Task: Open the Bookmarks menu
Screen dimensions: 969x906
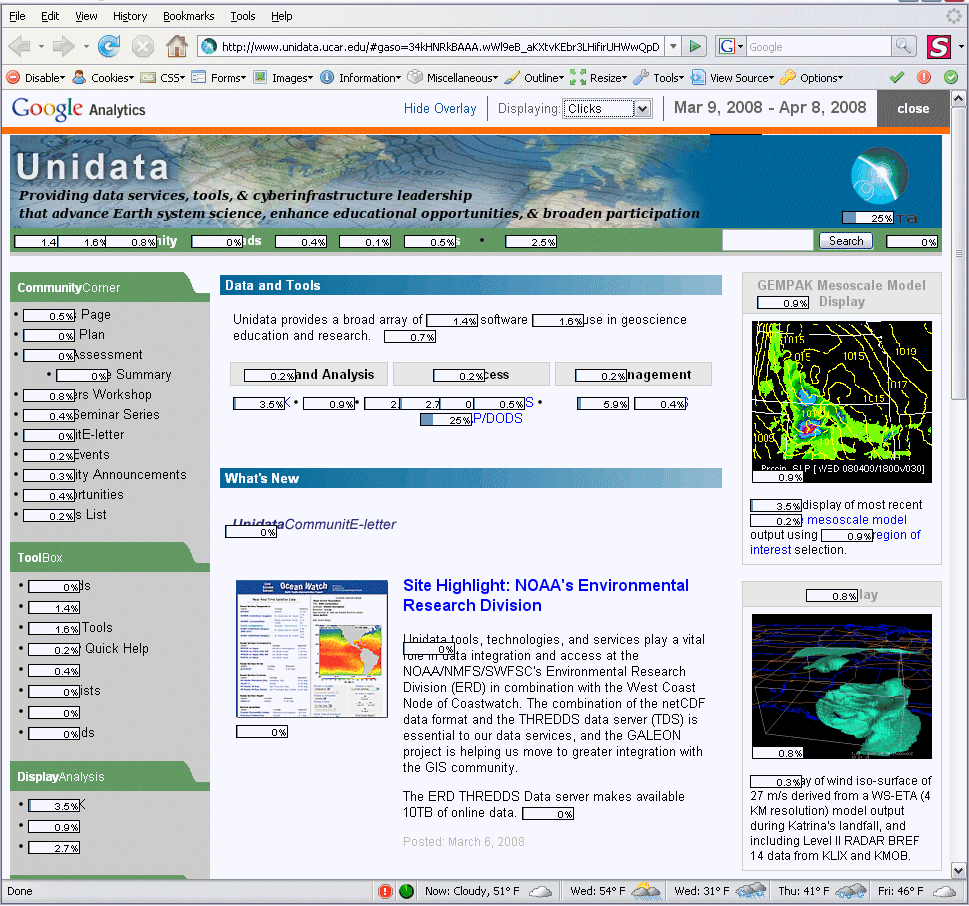Action: tap(189, 16)
